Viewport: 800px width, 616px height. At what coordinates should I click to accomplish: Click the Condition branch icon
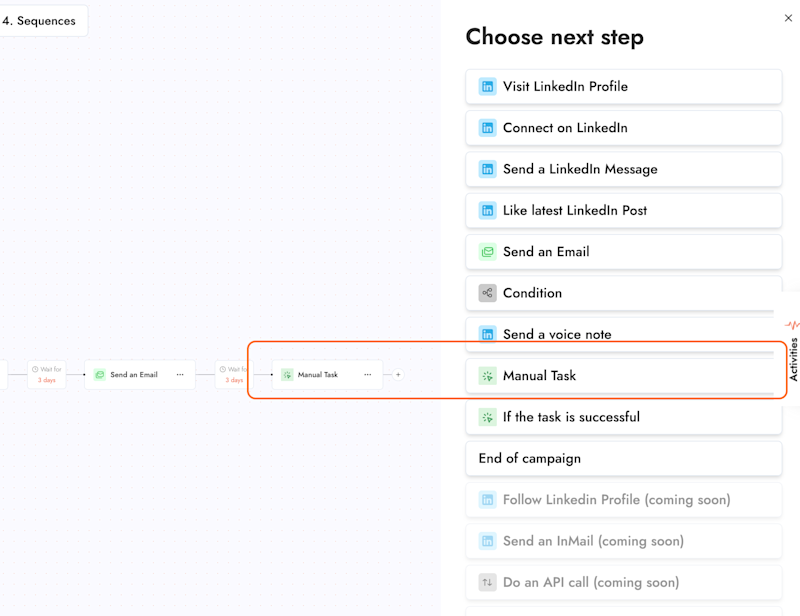click(487, 293)
